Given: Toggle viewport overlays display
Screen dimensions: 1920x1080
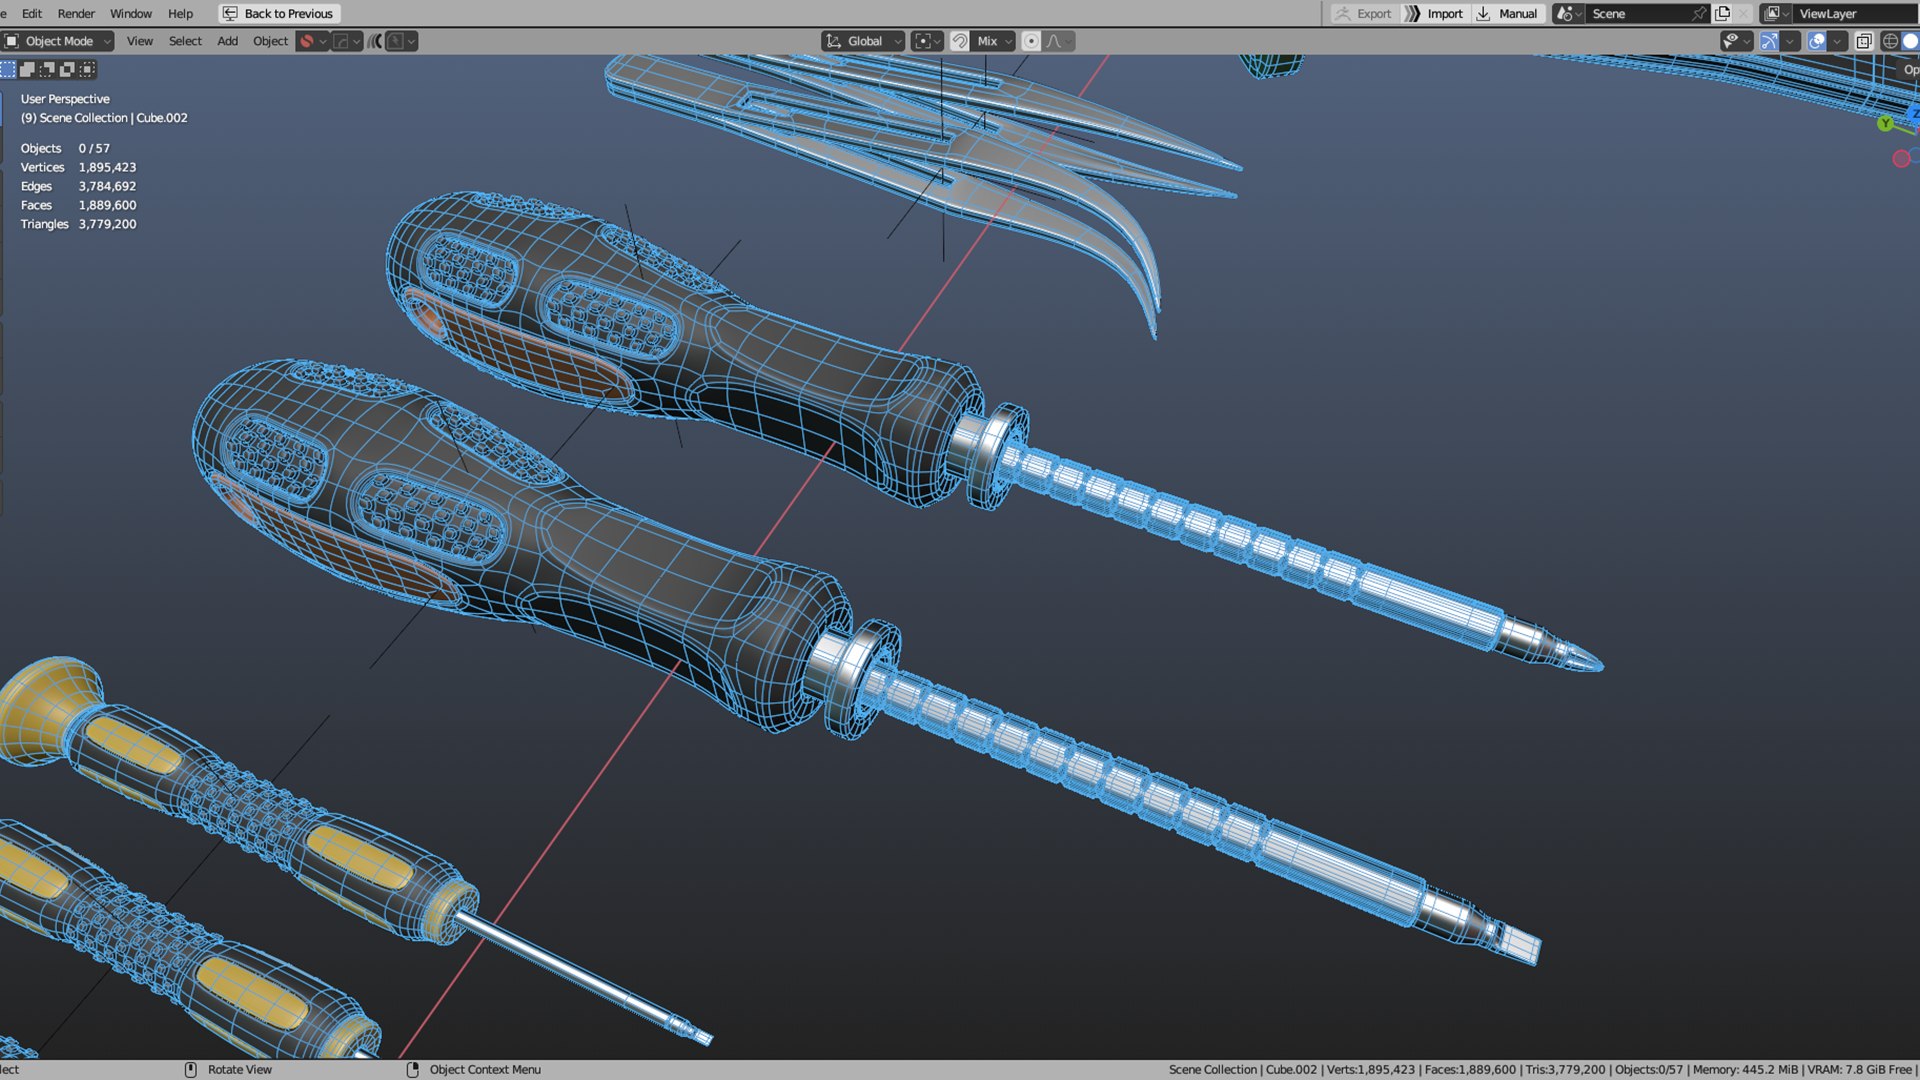Looking at the screenshot, I should (x=1817, y=41).
